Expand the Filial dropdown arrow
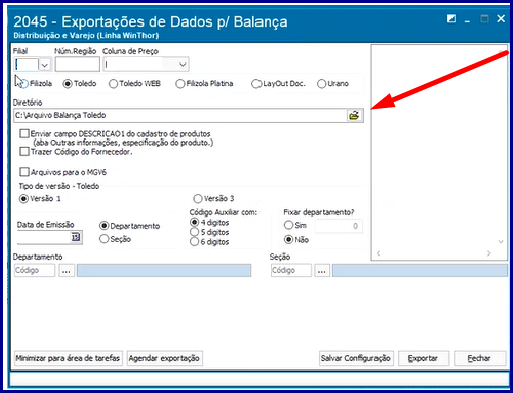 [x=45, y=64]
